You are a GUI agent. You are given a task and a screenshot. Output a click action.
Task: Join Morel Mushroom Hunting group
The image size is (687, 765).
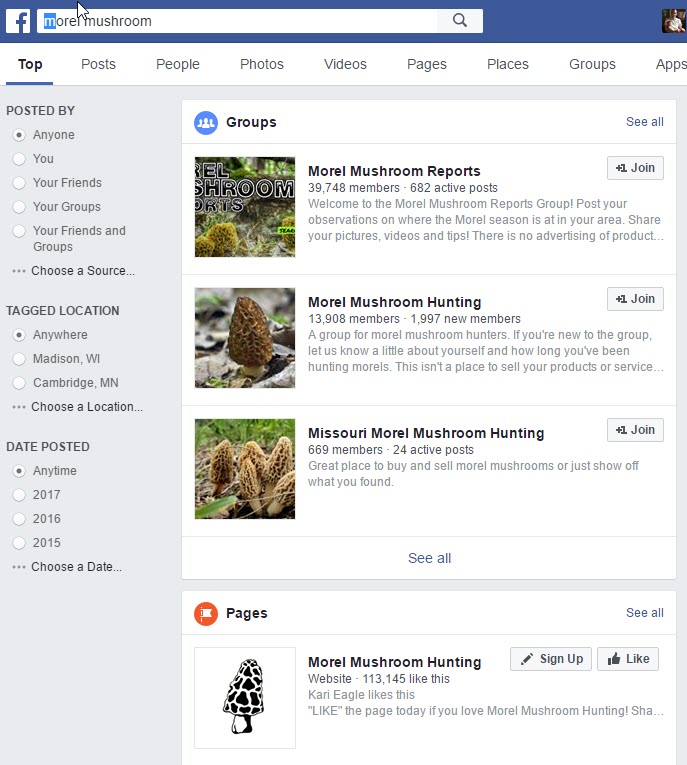[635, 299]
